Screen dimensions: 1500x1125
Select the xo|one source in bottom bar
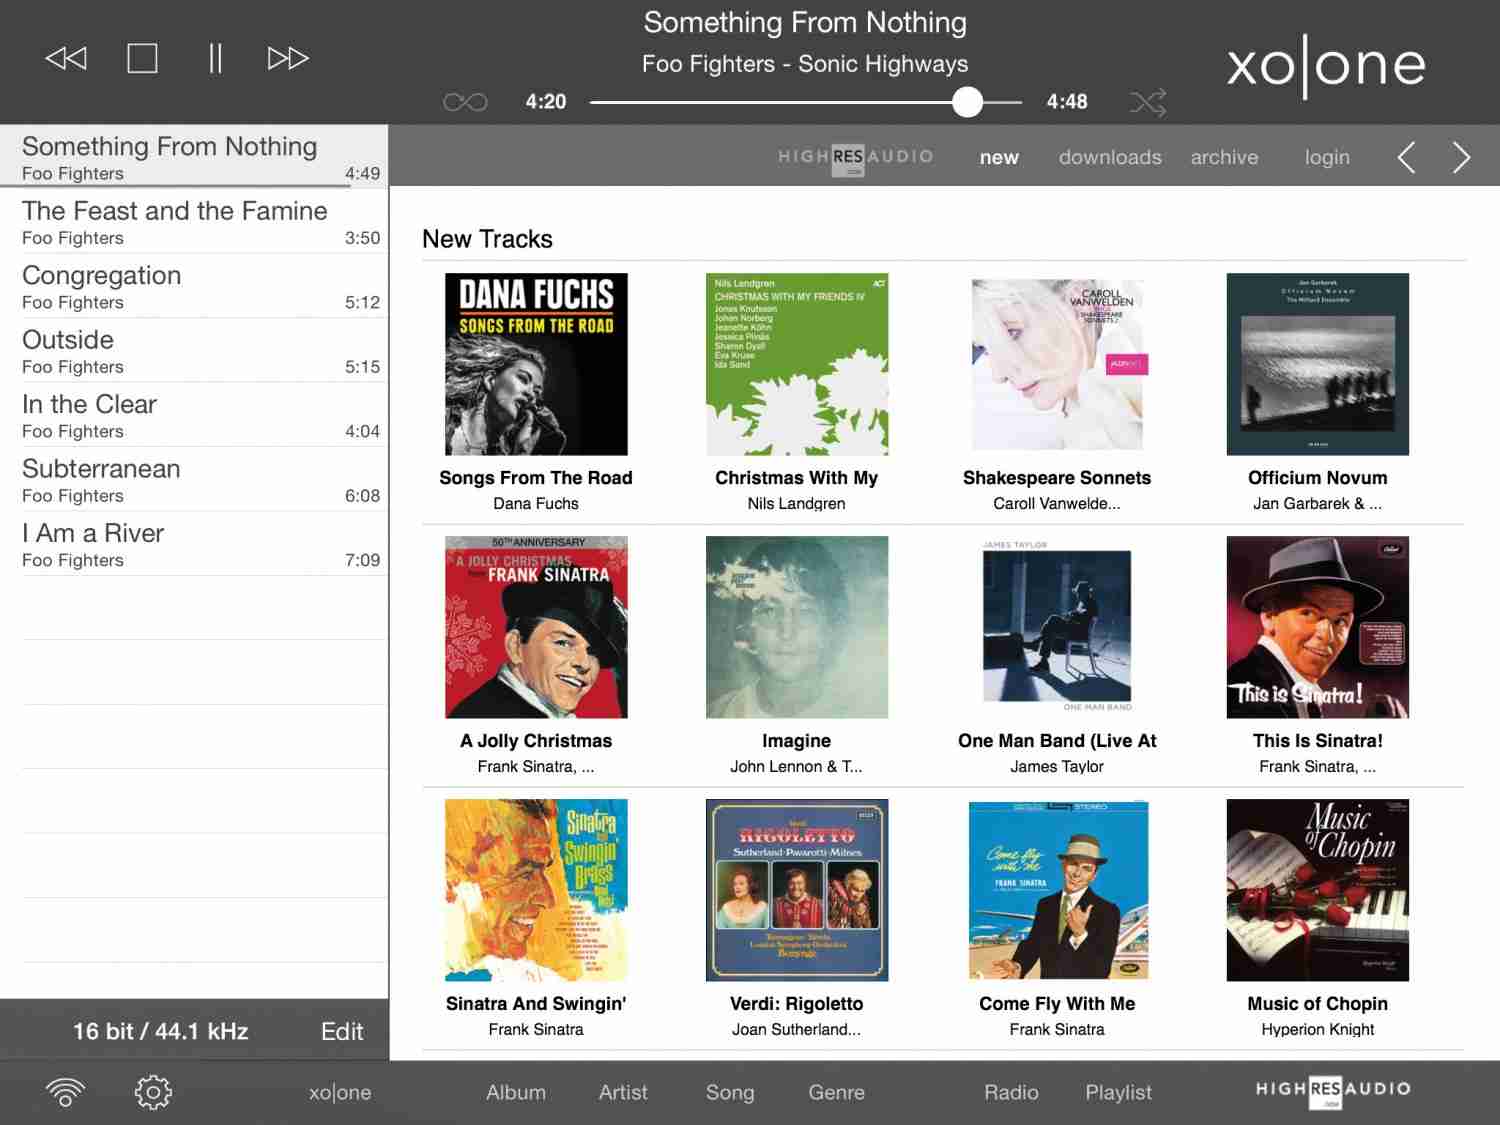[340, 1092]
